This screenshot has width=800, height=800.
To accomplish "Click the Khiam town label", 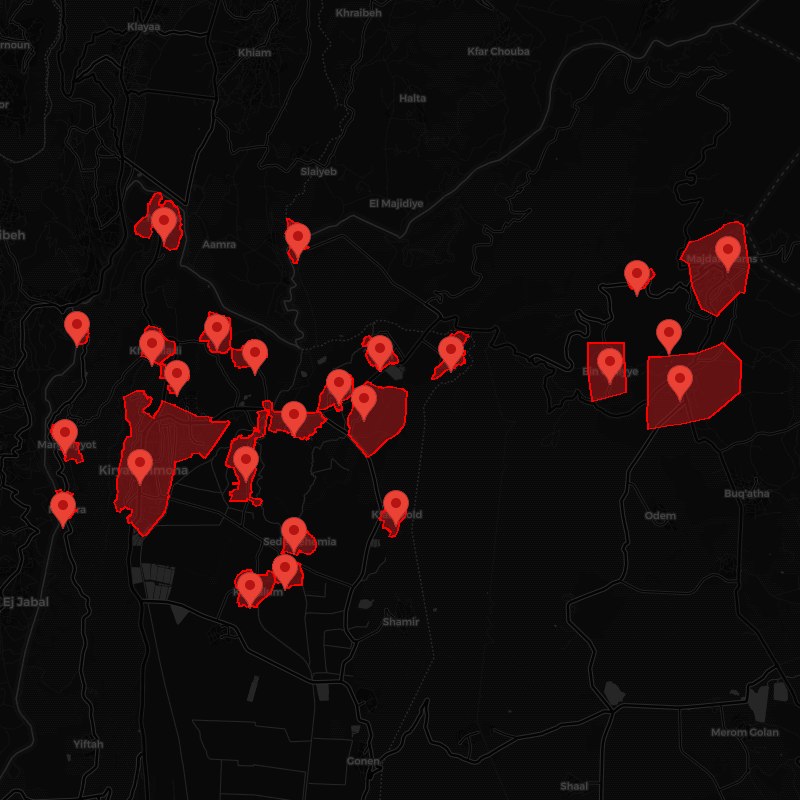I will (254, 53).
